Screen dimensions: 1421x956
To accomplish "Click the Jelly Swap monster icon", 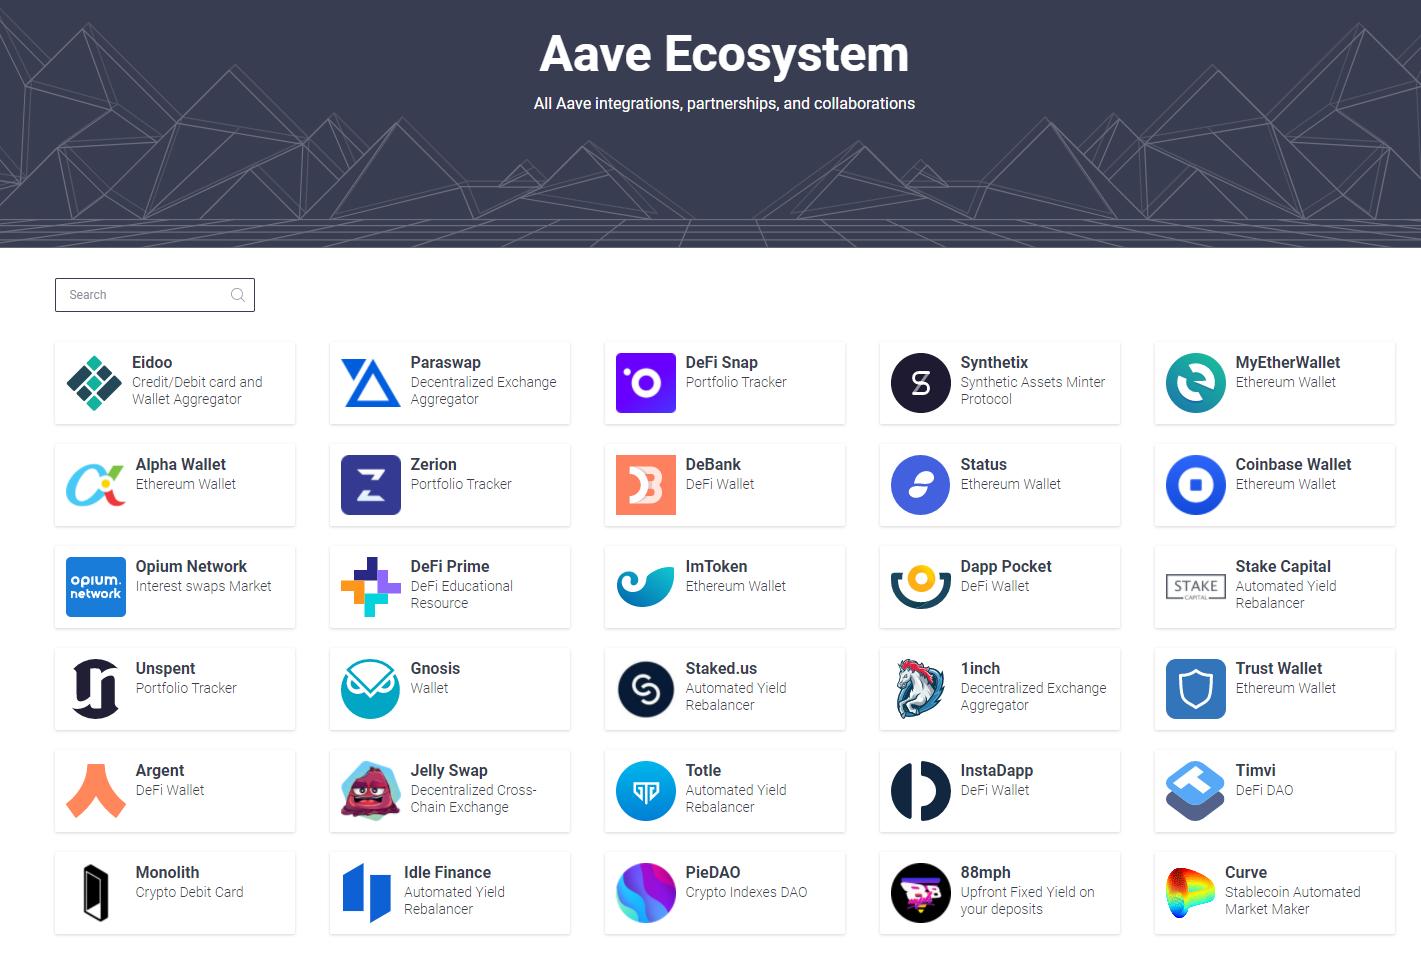I will tap(370, 791).
